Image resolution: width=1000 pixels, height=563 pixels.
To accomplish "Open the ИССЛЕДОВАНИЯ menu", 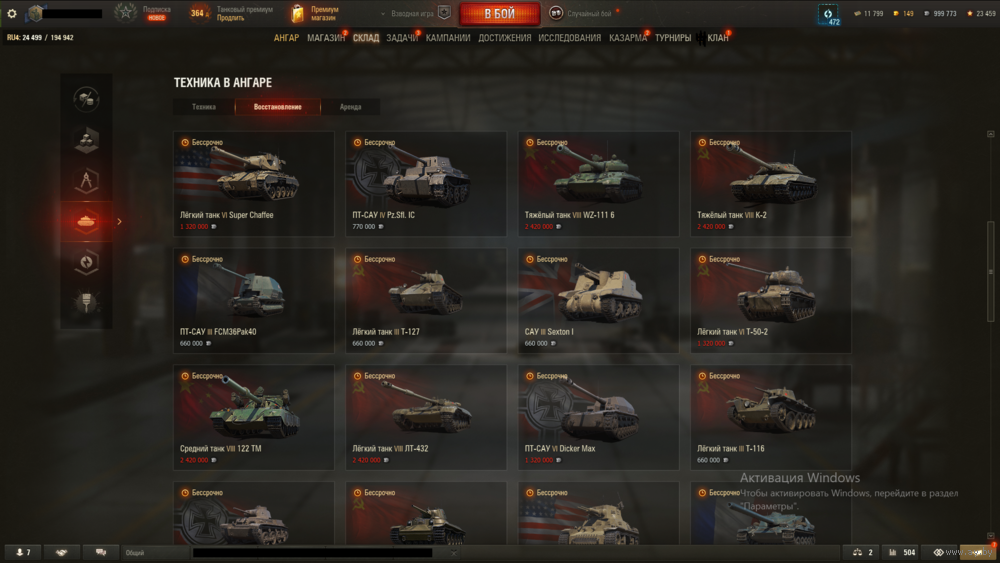I will tap(570, 38).
